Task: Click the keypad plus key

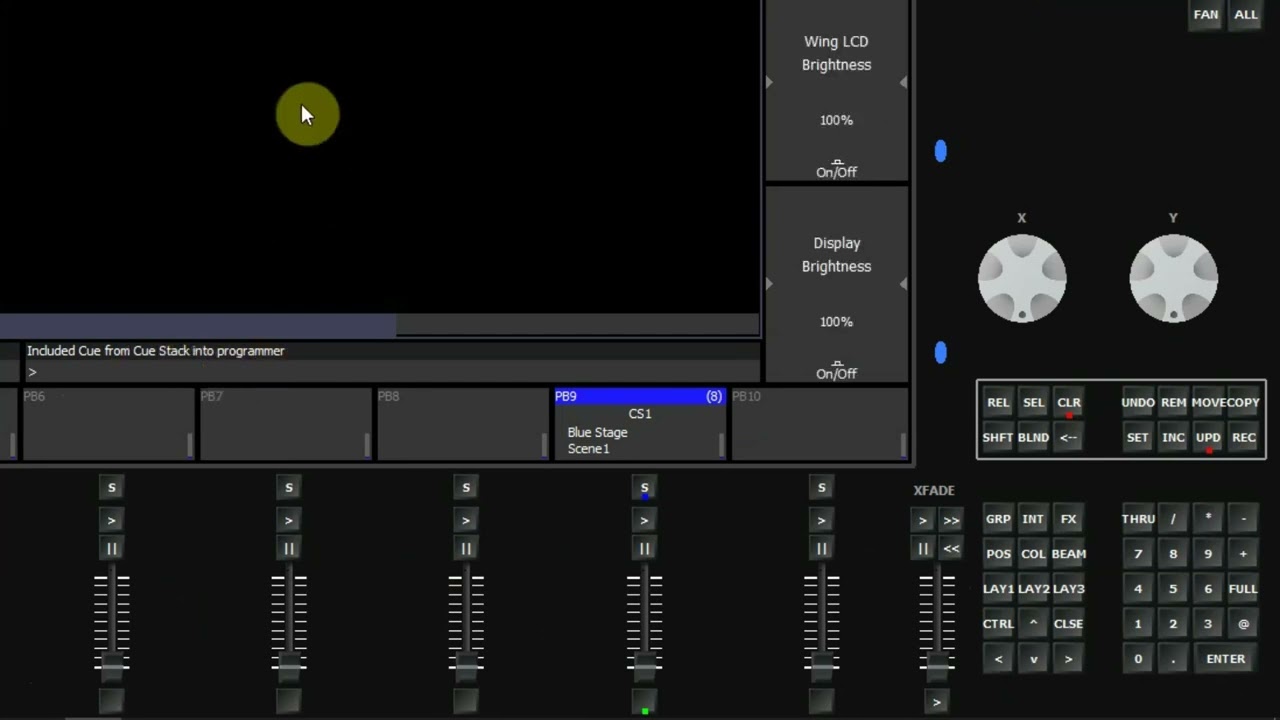Action: click(1243, 554)
